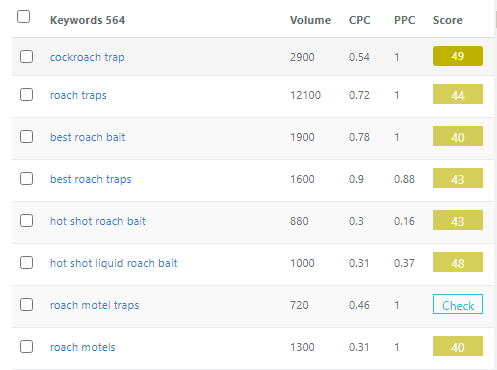Select CPC value 0.9
The image size is (497, 370).
pyautogui.click(x=356, y=179)
